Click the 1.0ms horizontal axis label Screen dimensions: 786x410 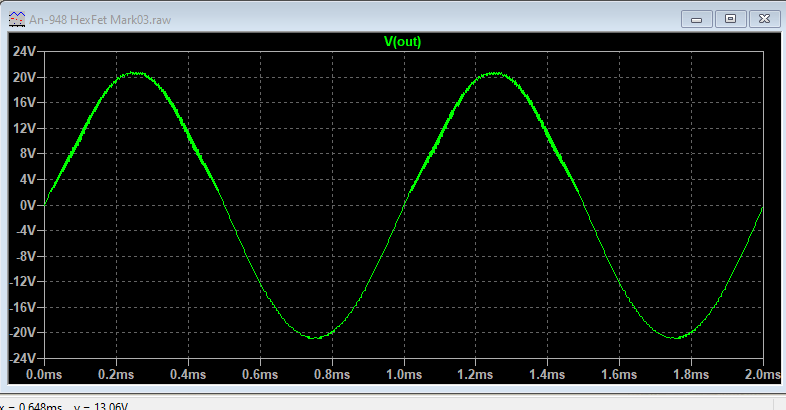pos(403,374)
